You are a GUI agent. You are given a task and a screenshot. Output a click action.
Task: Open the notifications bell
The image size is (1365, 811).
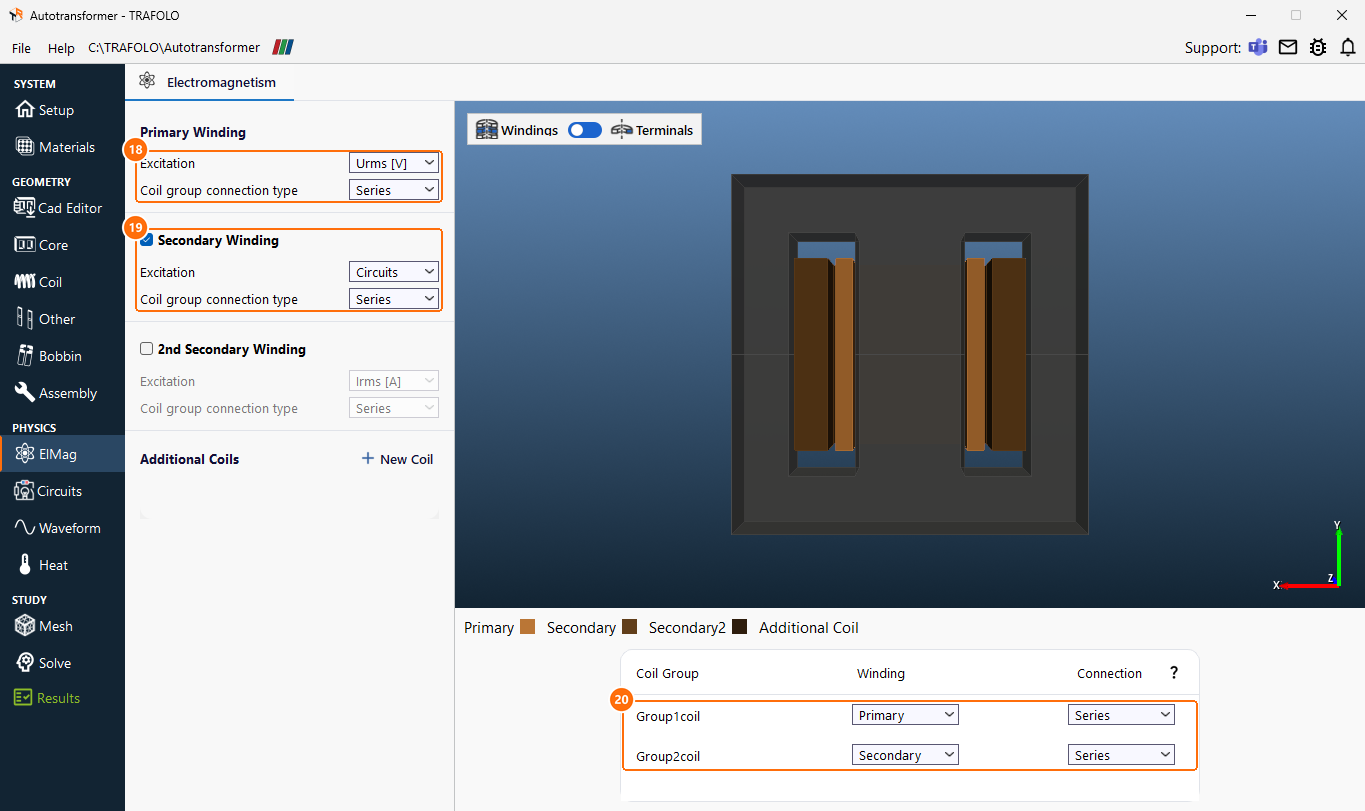[x=1348, y=47]
